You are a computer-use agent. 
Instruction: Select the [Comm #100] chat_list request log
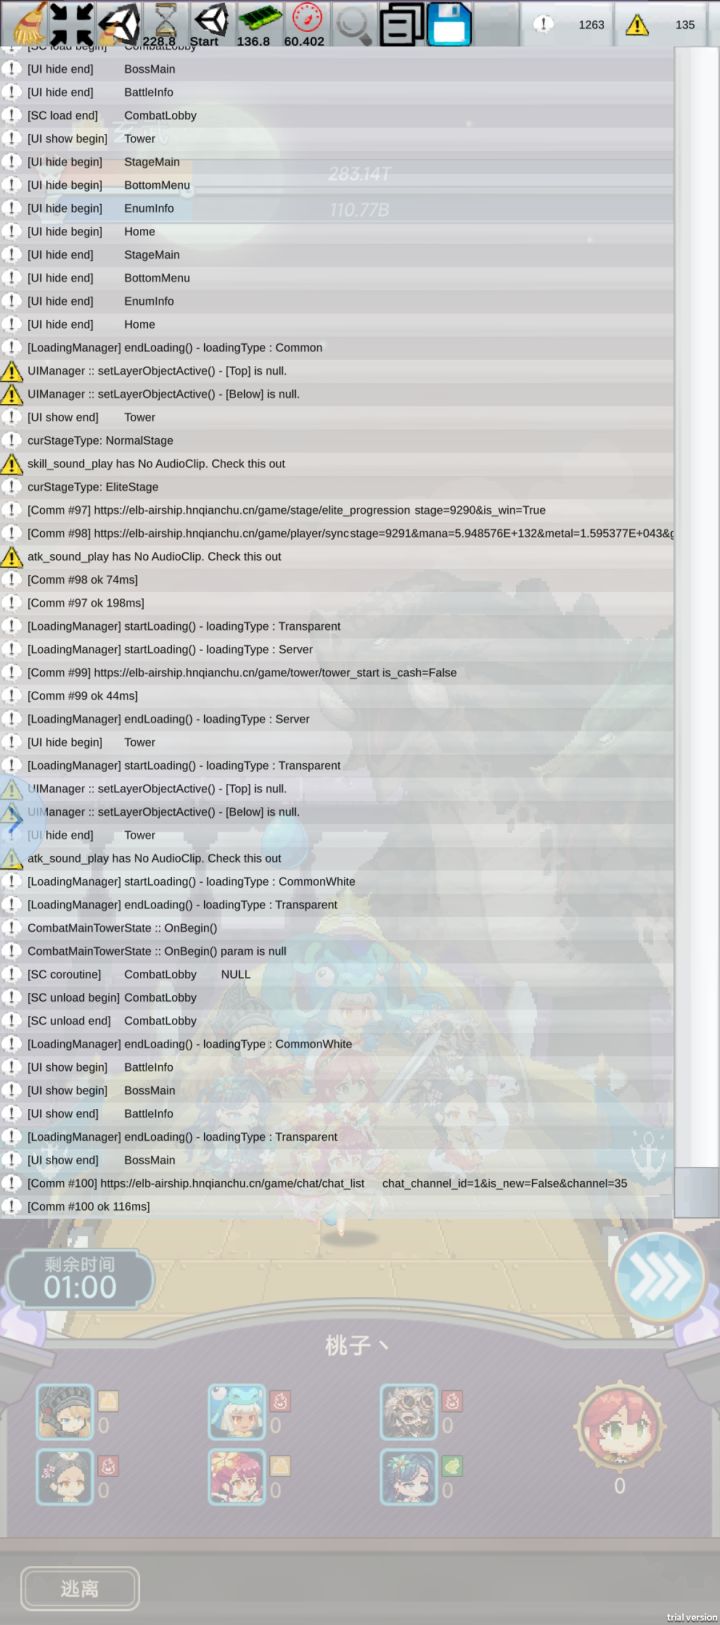(337, 1183)
